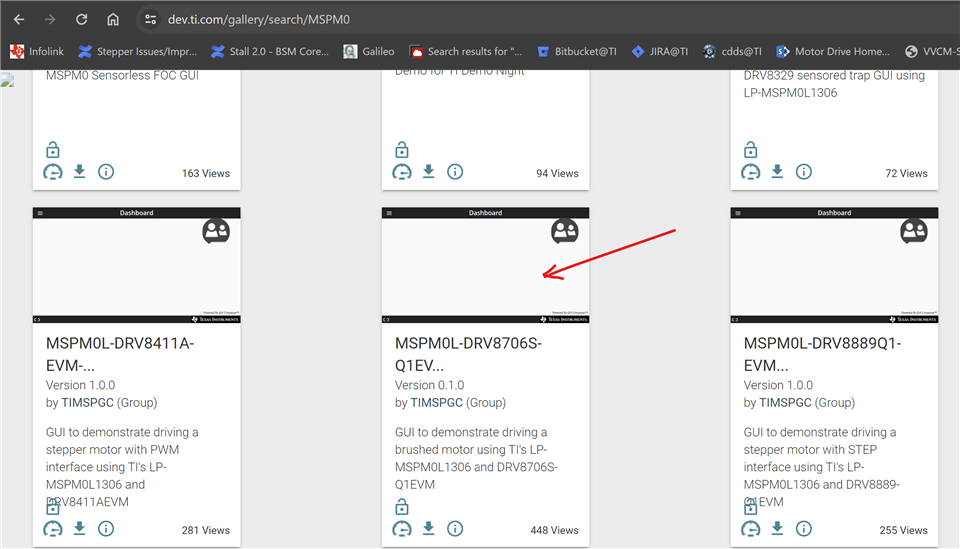Screen dimensions: 960x549
Task: Download icon on 72 Views card
Action: pos(778,171)
